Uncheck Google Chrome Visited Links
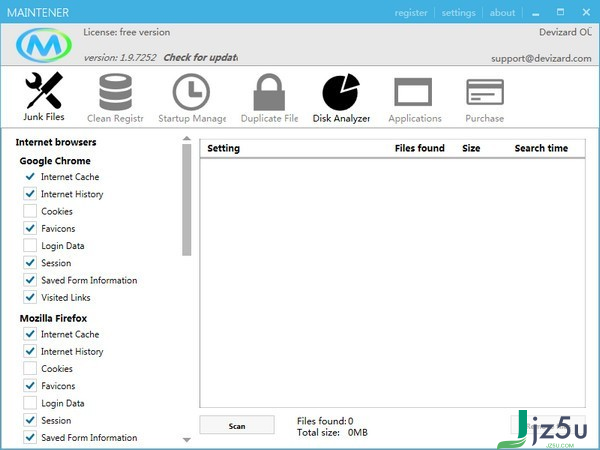Screen dimensions: 600x450 point(30,297)
